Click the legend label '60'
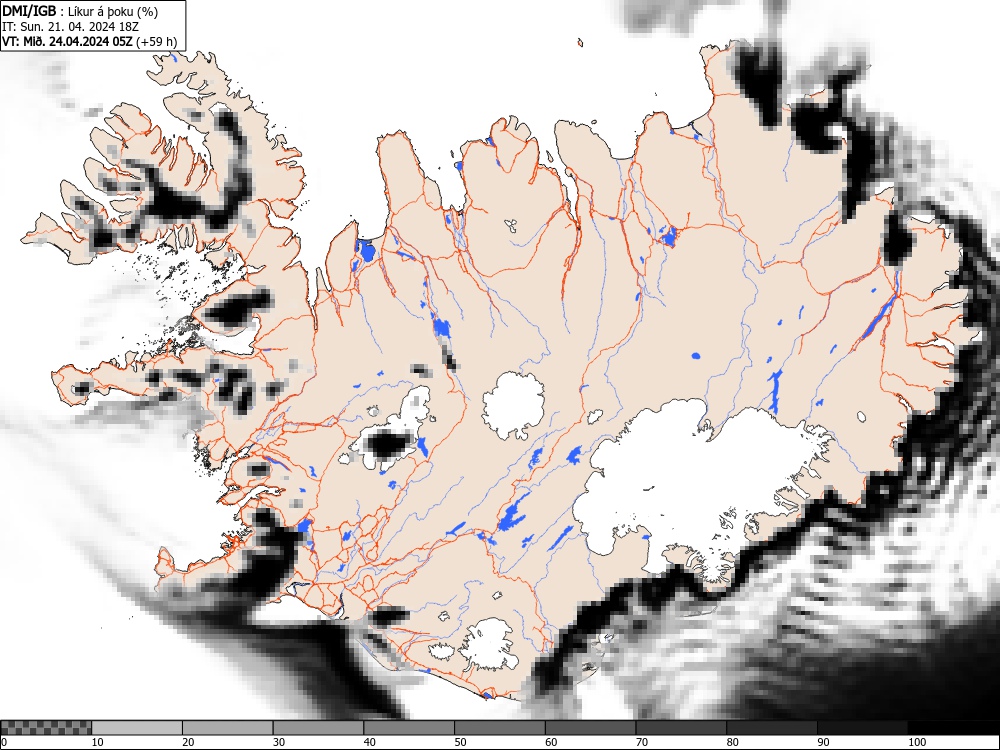This screenshot has height=750, width=1000. (x=550, y=742)
